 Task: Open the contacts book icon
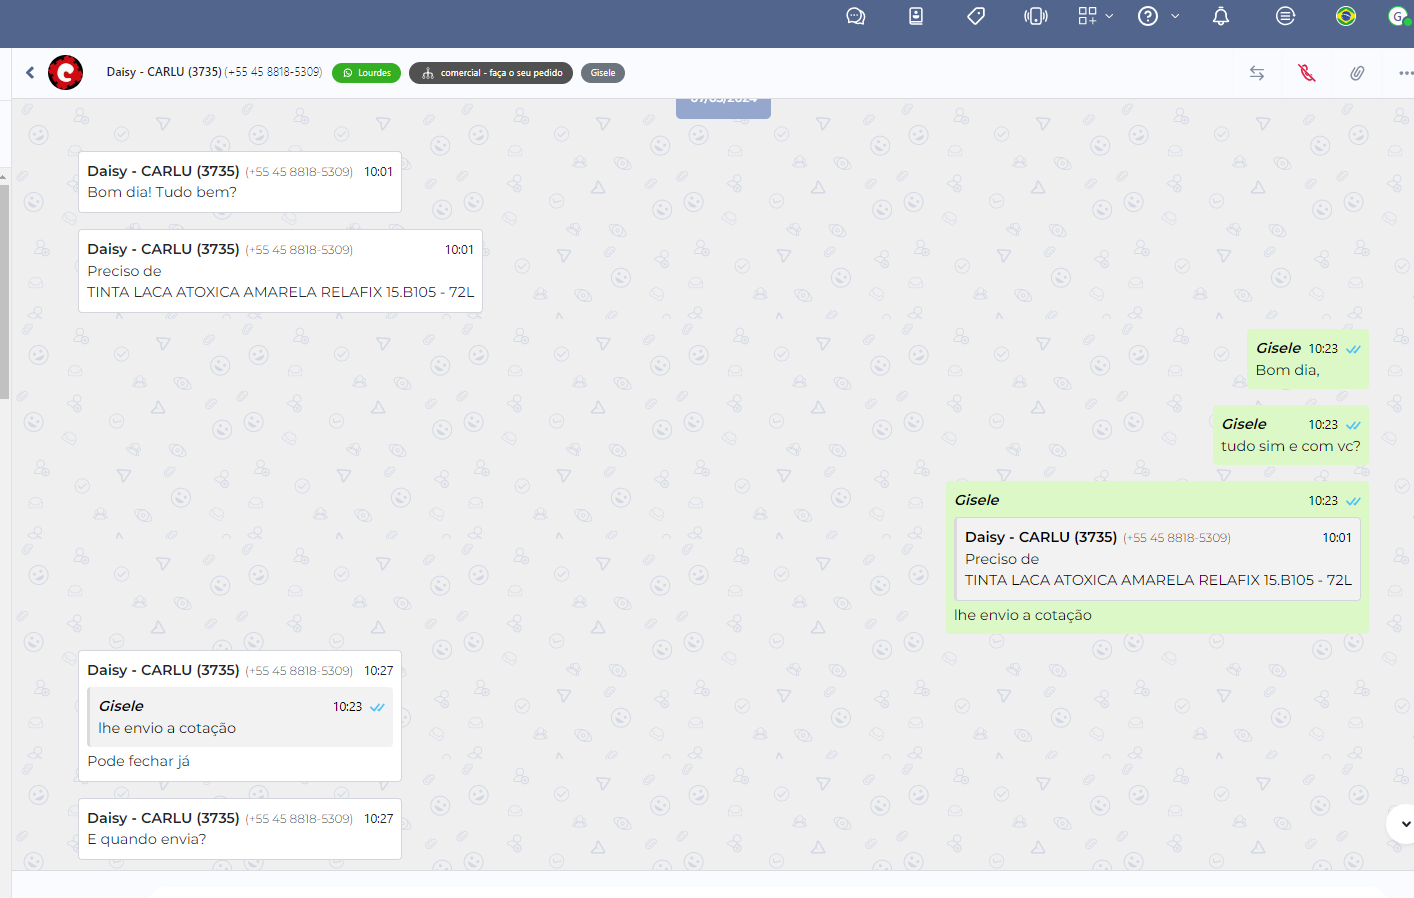click(915, 16)
